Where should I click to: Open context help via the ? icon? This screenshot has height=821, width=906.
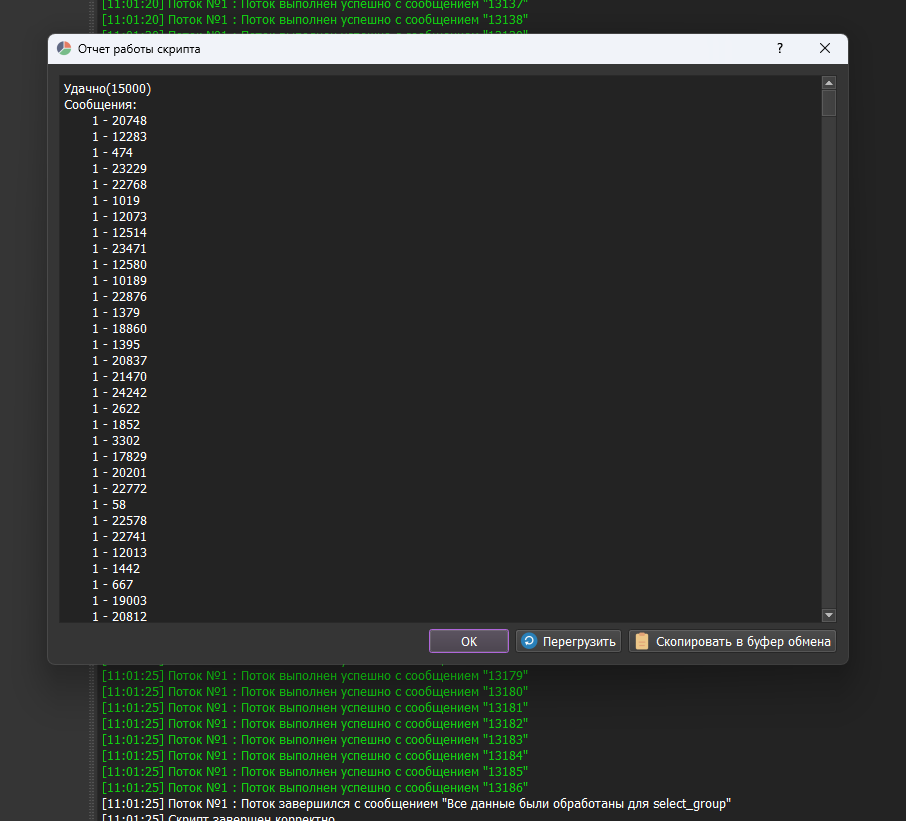click(779, 48)
